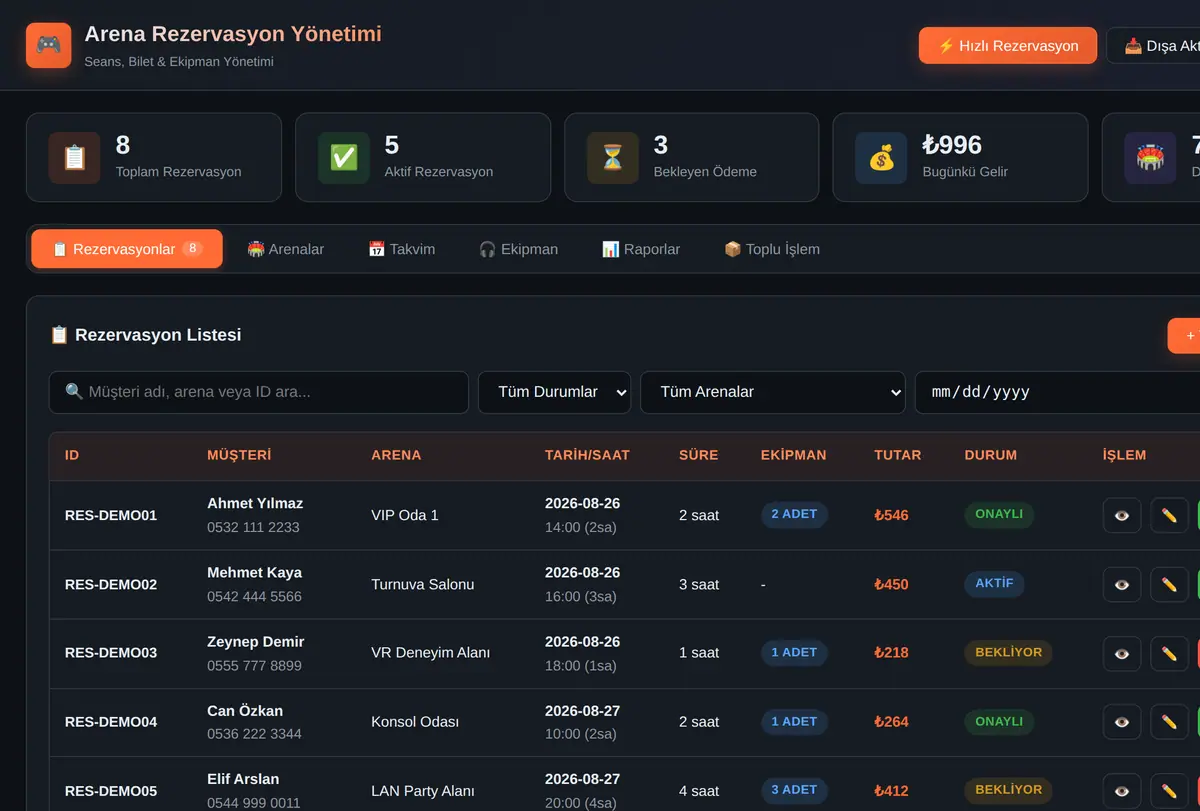Open the Raporlar tab

click(x=641, y=249)
